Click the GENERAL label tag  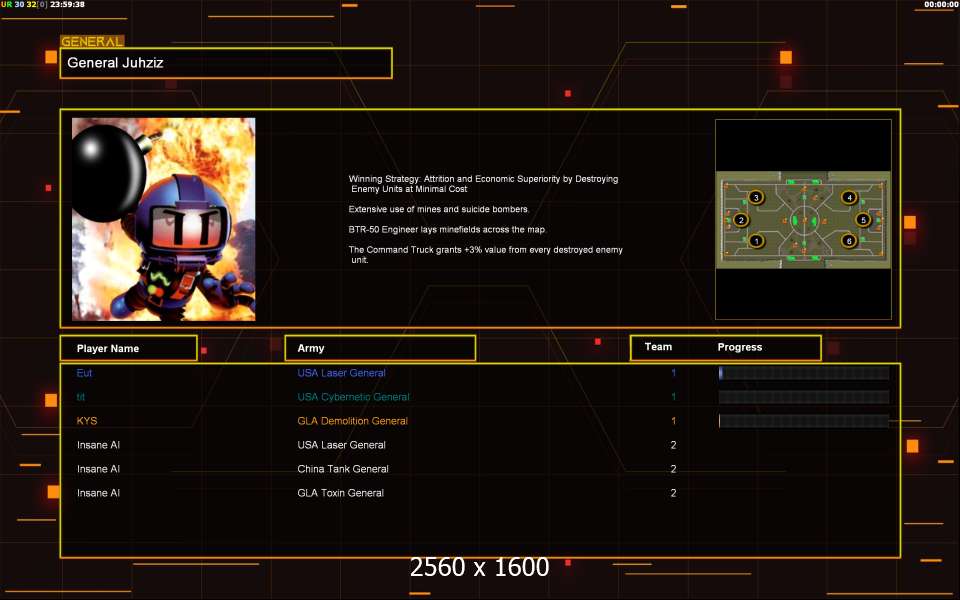92,42
